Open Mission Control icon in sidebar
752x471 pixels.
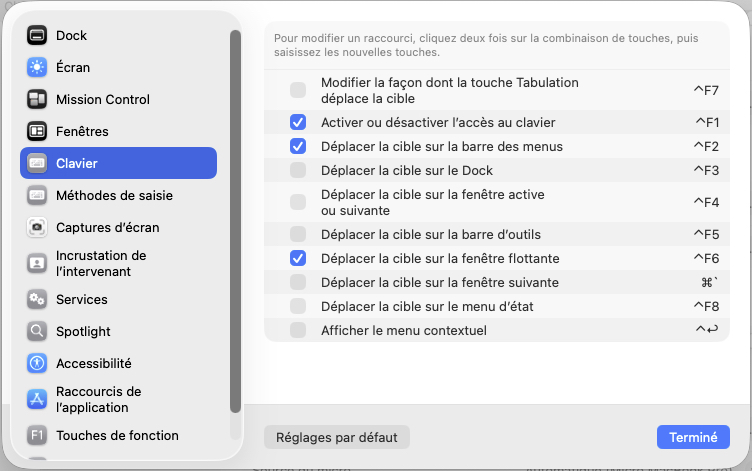tap(37, 100)
